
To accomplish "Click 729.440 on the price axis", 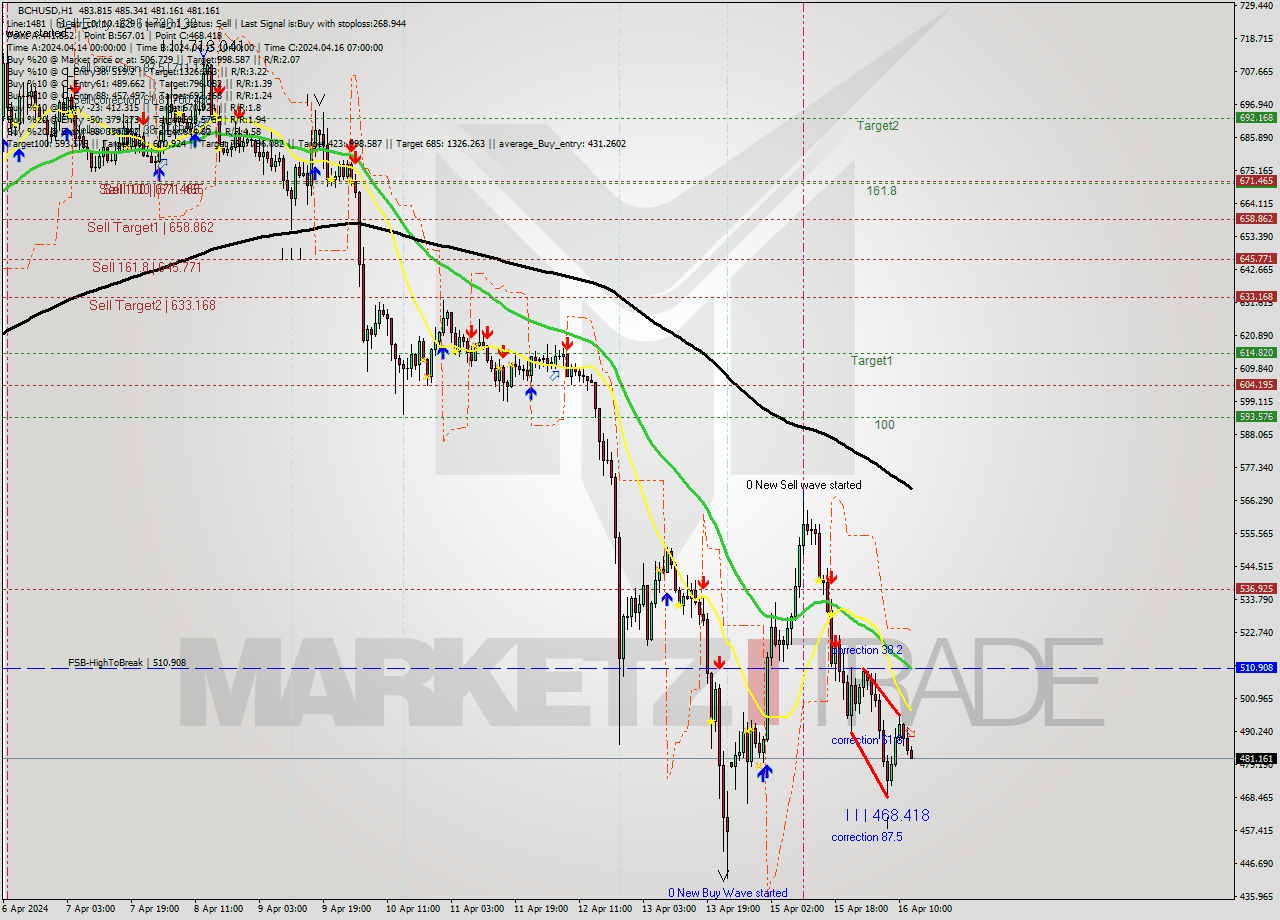I will [x=1256, y=6].
